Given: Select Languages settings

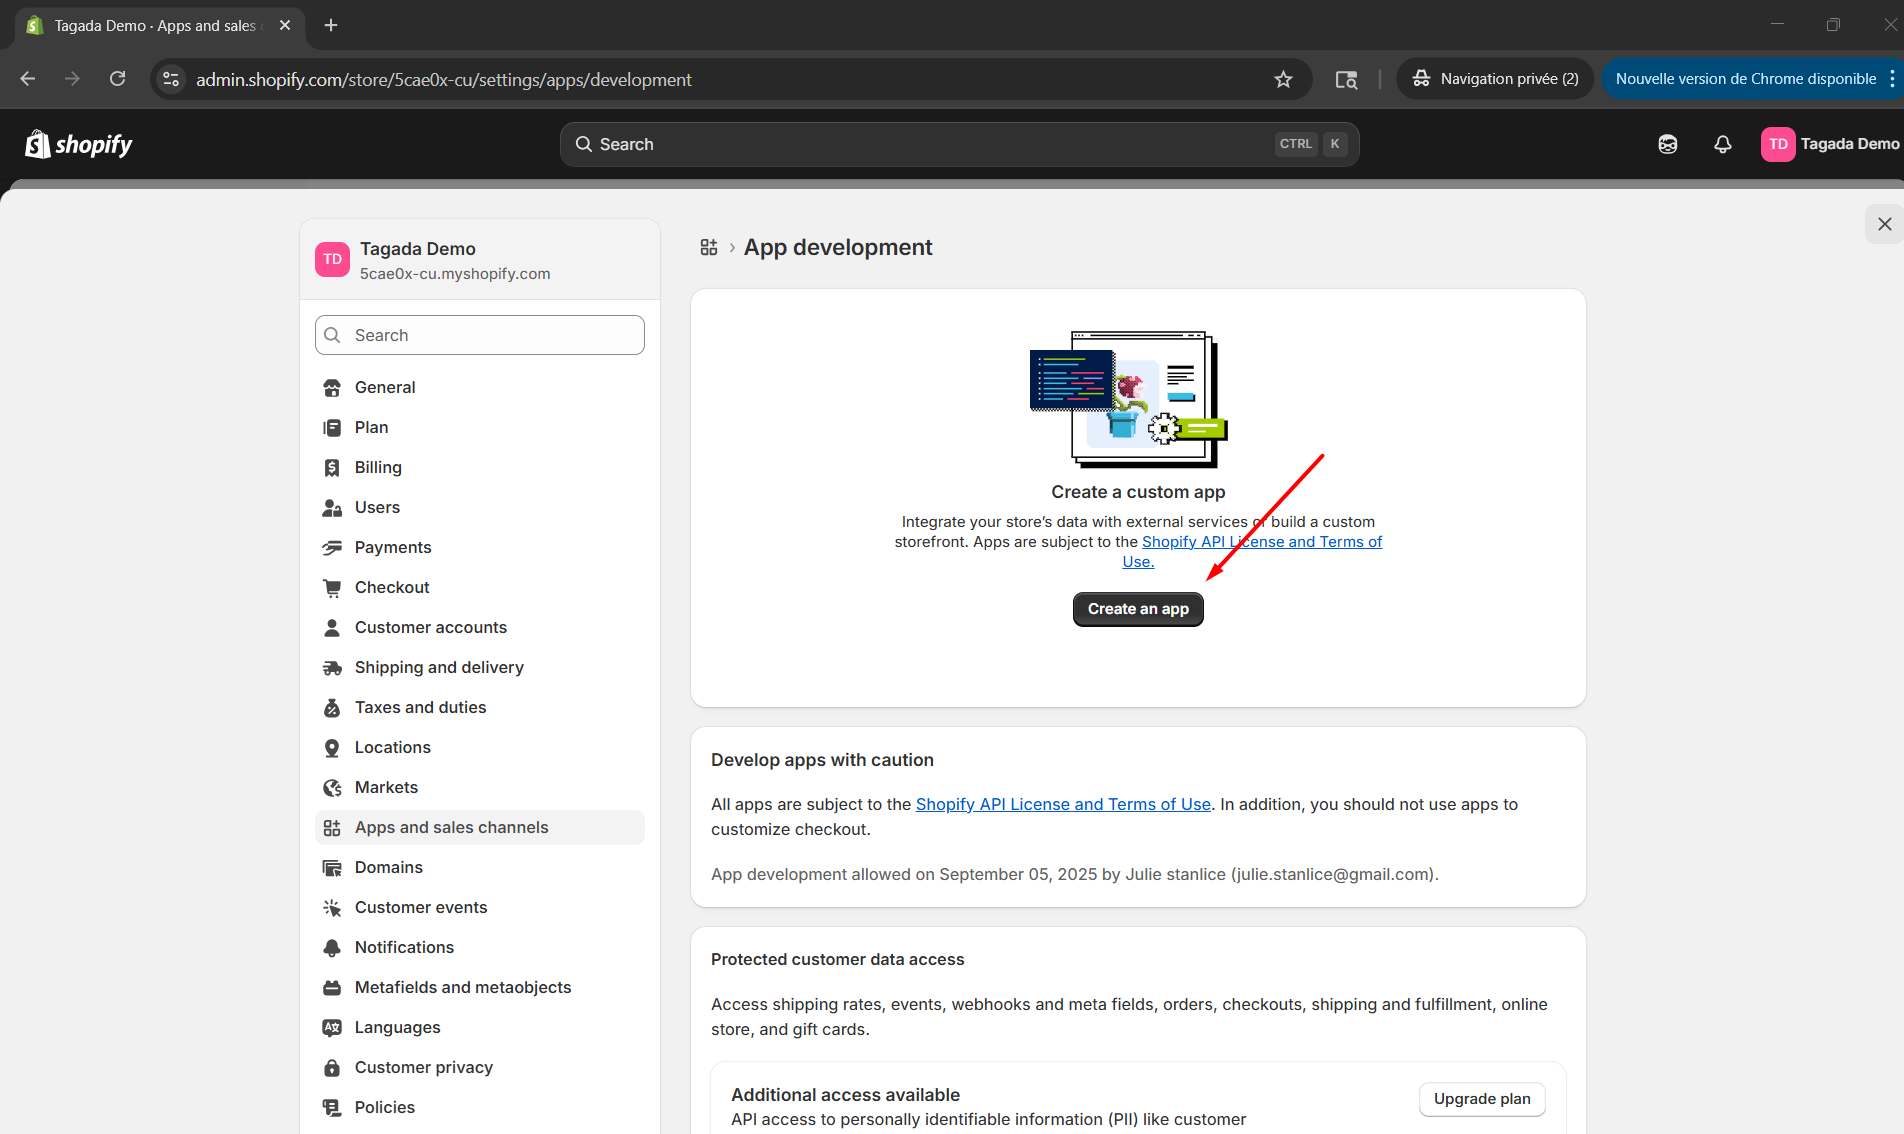Looking at the screenshot, I should [480, 1027].
